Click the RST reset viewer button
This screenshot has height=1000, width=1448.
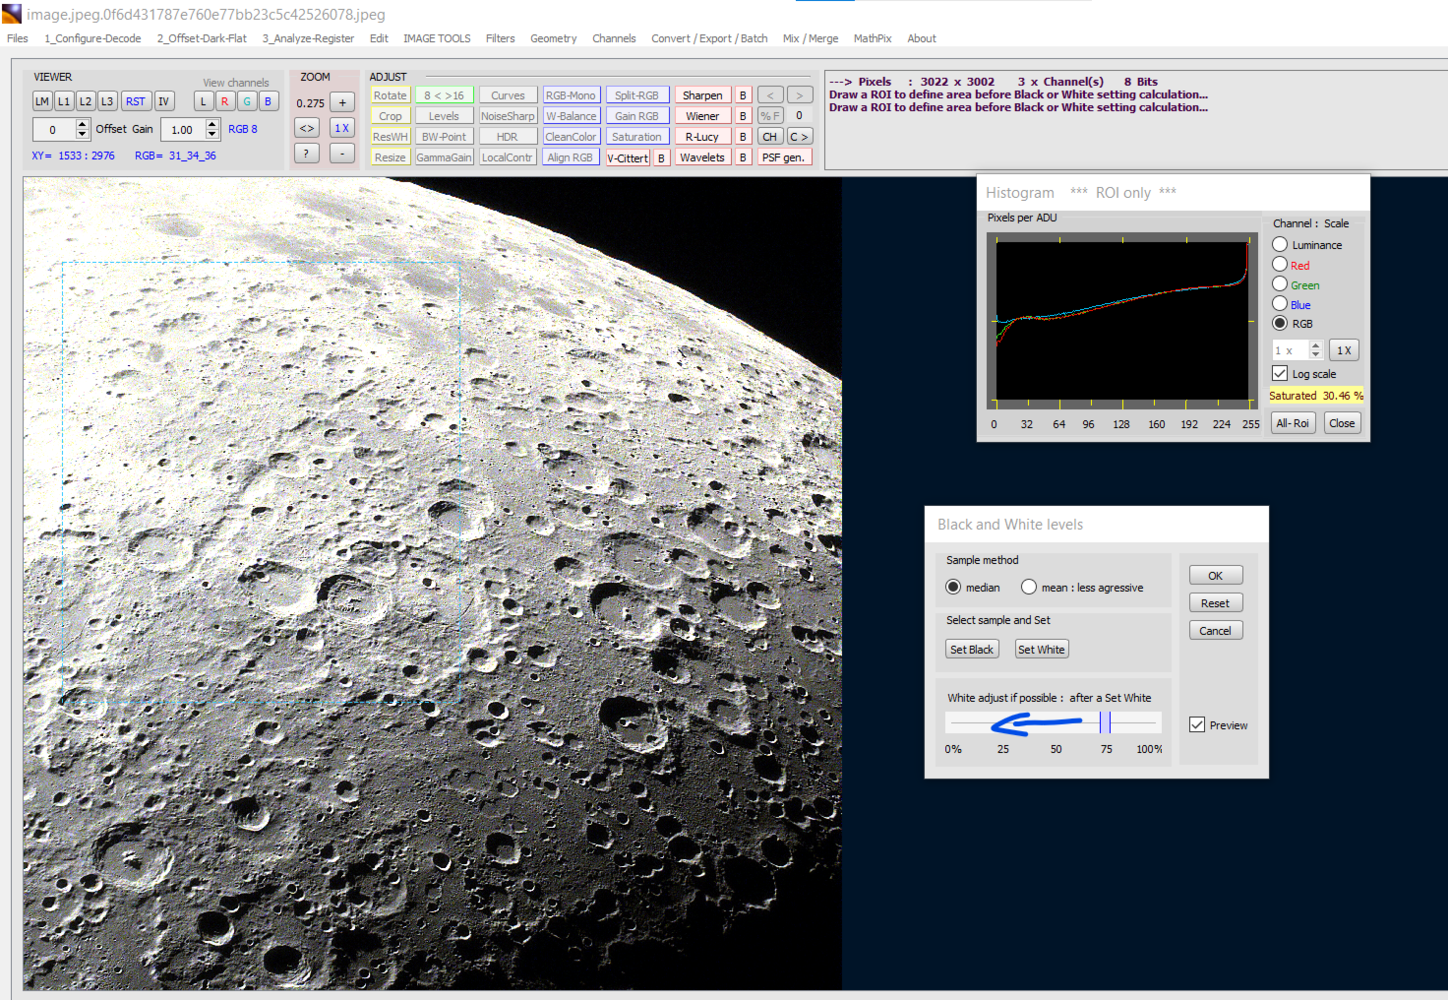click(x=135, y=101)
